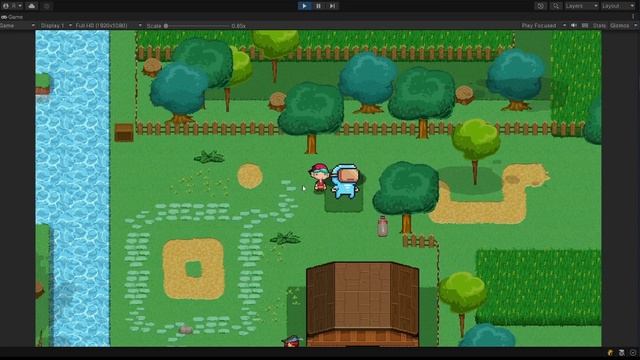Open the Unity account dropdown
Screen dimensions: 640x360
point(13,6)
